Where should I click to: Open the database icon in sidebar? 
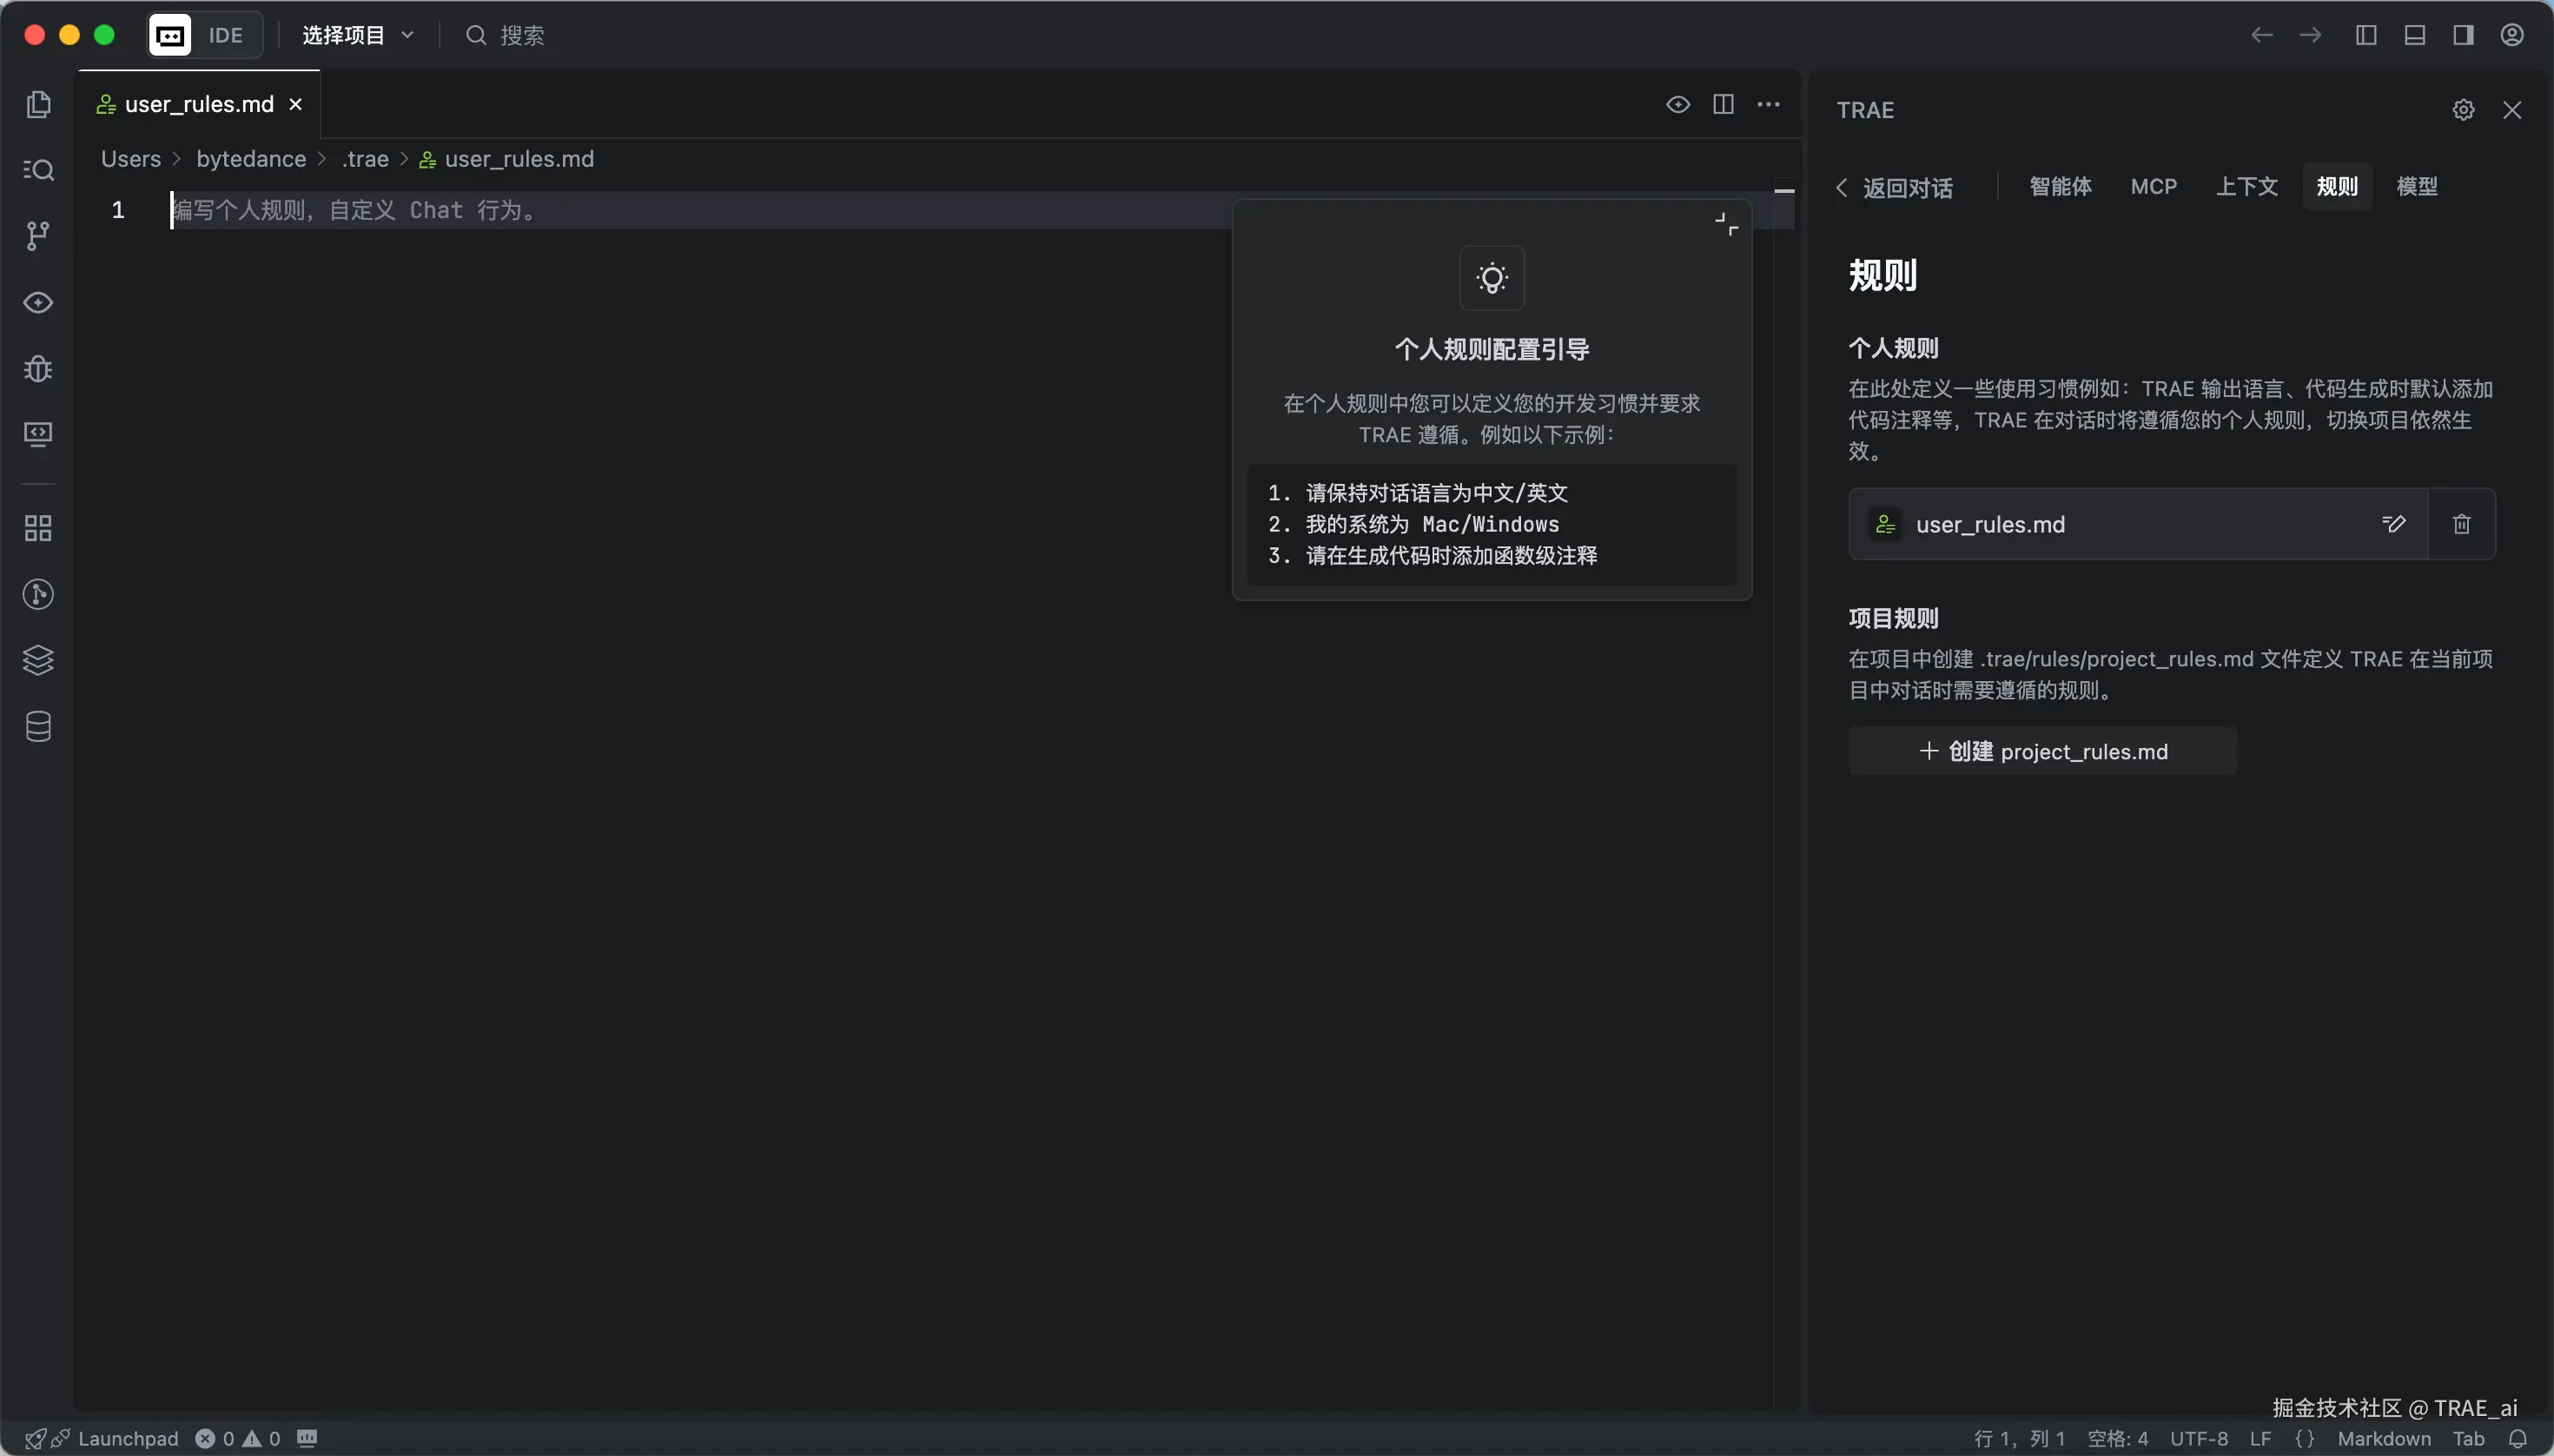[x=38, y=727]
